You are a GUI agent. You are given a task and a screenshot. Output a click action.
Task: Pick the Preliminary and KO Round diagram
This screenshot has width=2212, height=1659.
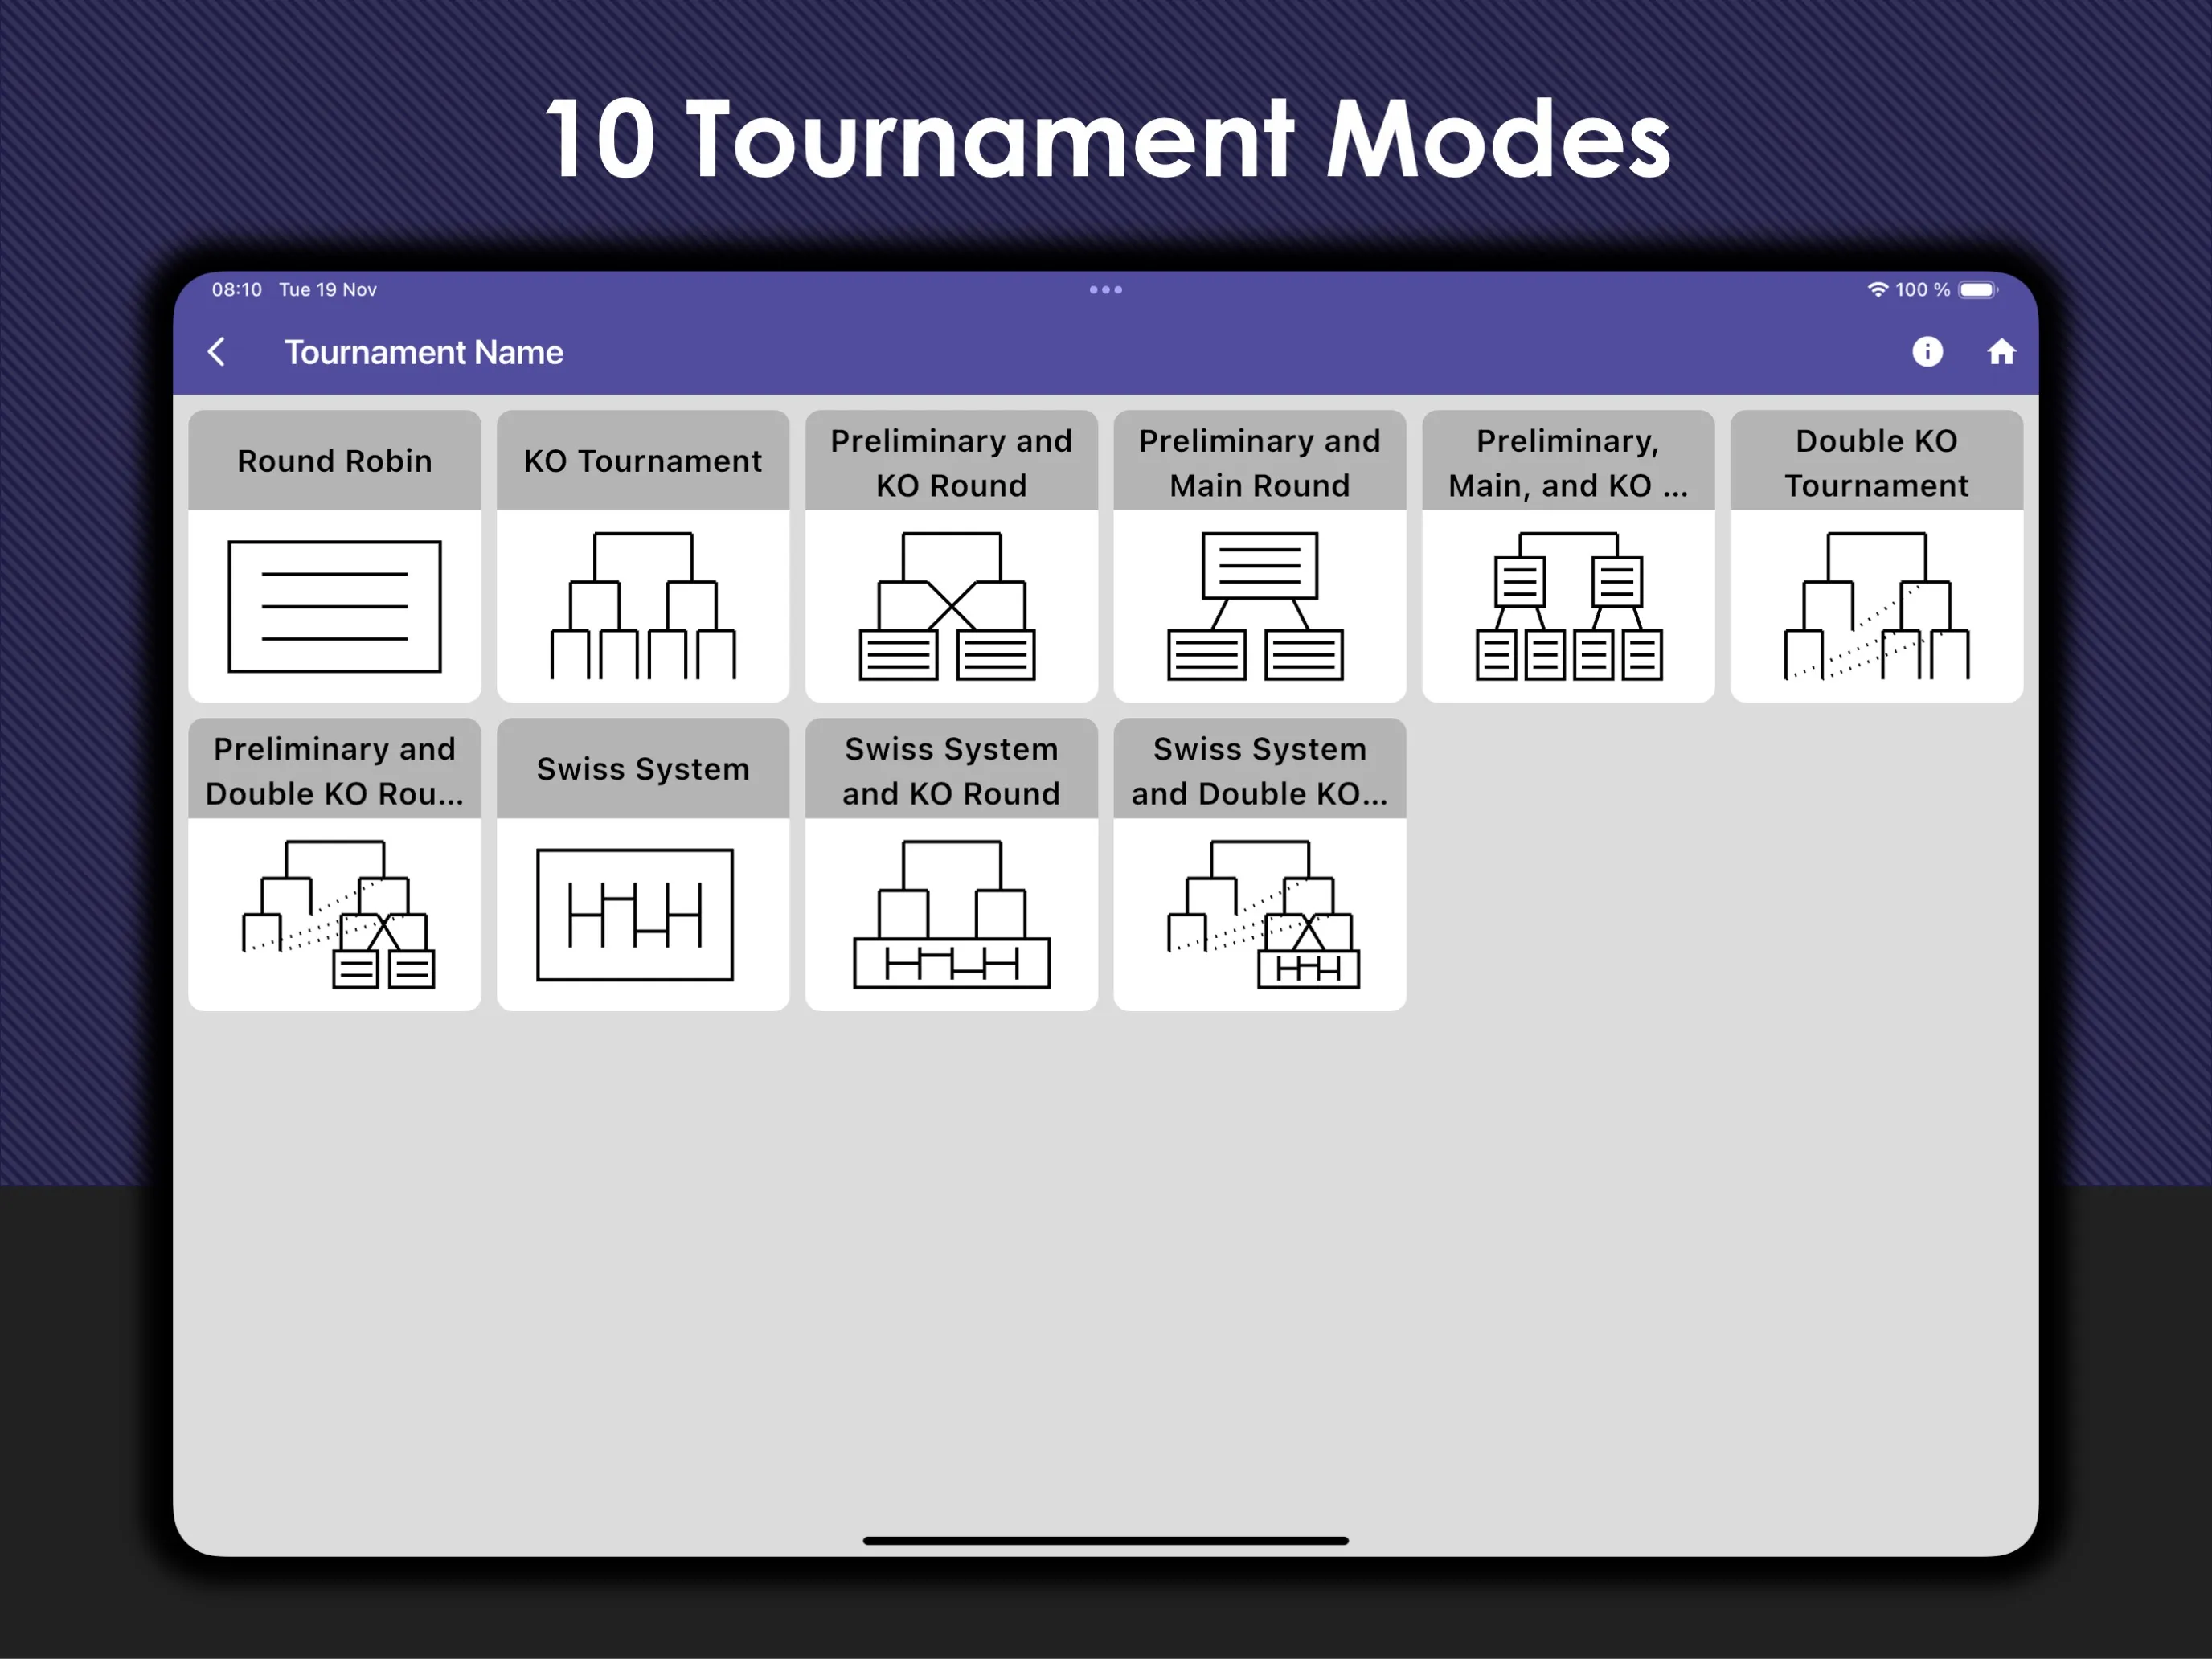pyautogui.click(x=948, y=606)
